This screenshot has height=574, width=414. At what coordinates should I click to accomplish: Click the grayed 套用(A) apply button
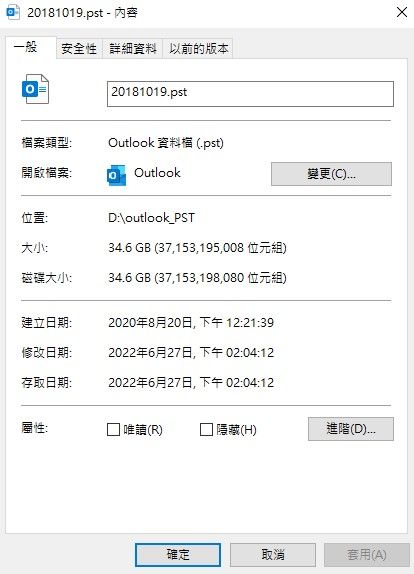point(366,555)
